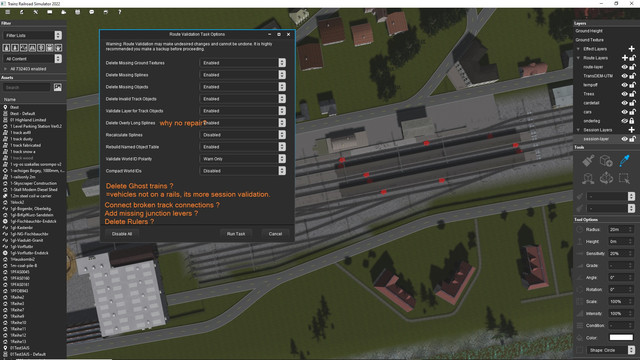The width and height of the screenshot is (640, 360).
Task: Click the Run Task button
Action: (236, 234)
